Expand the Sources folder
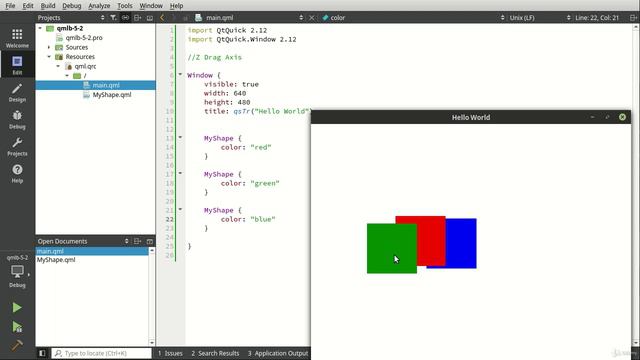The width and height of the screenshot is (640, 360). coord(49,47)
